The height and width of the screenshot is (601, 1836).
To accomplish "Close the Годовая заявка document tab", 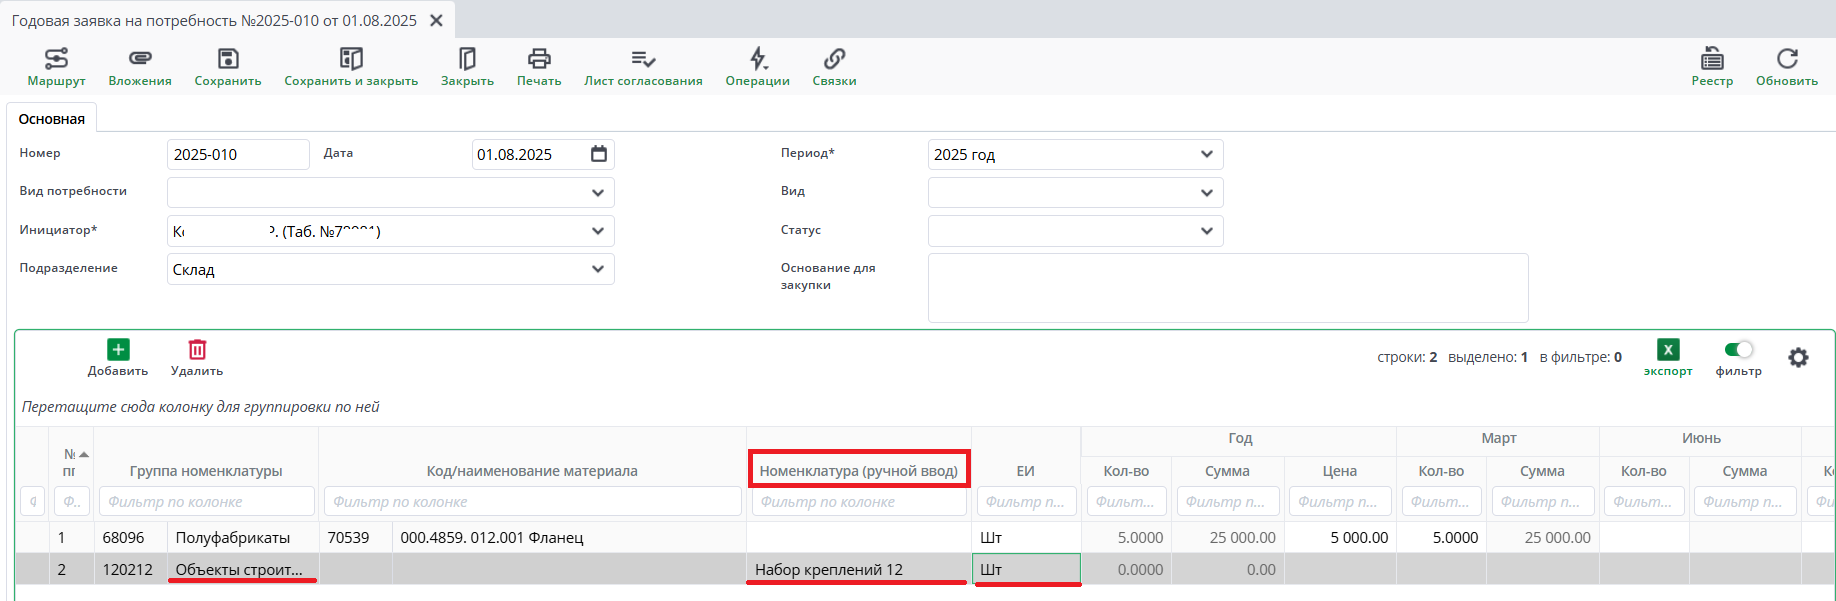I will click(436, 21).
